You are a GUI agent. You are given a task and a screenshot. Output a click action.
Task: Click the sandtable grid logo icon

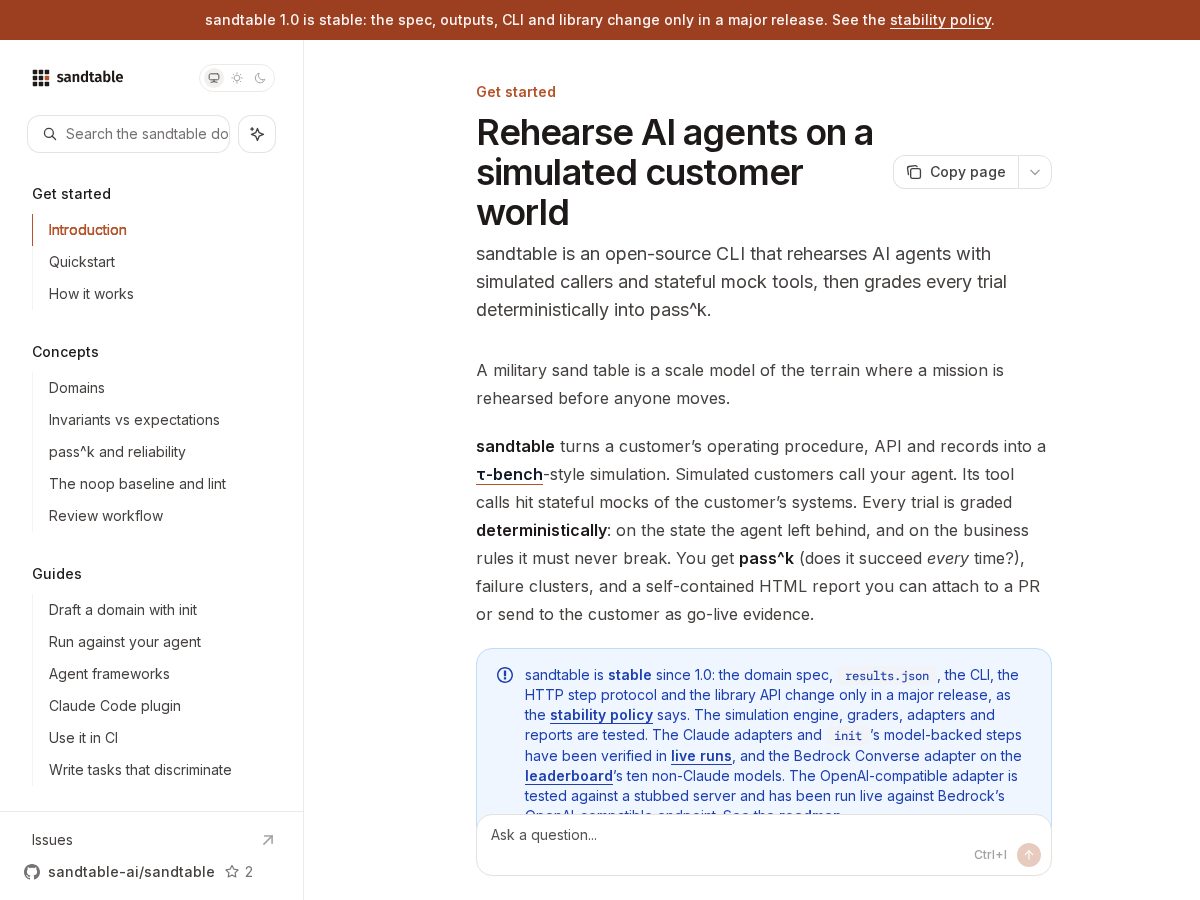coord(41,78)
